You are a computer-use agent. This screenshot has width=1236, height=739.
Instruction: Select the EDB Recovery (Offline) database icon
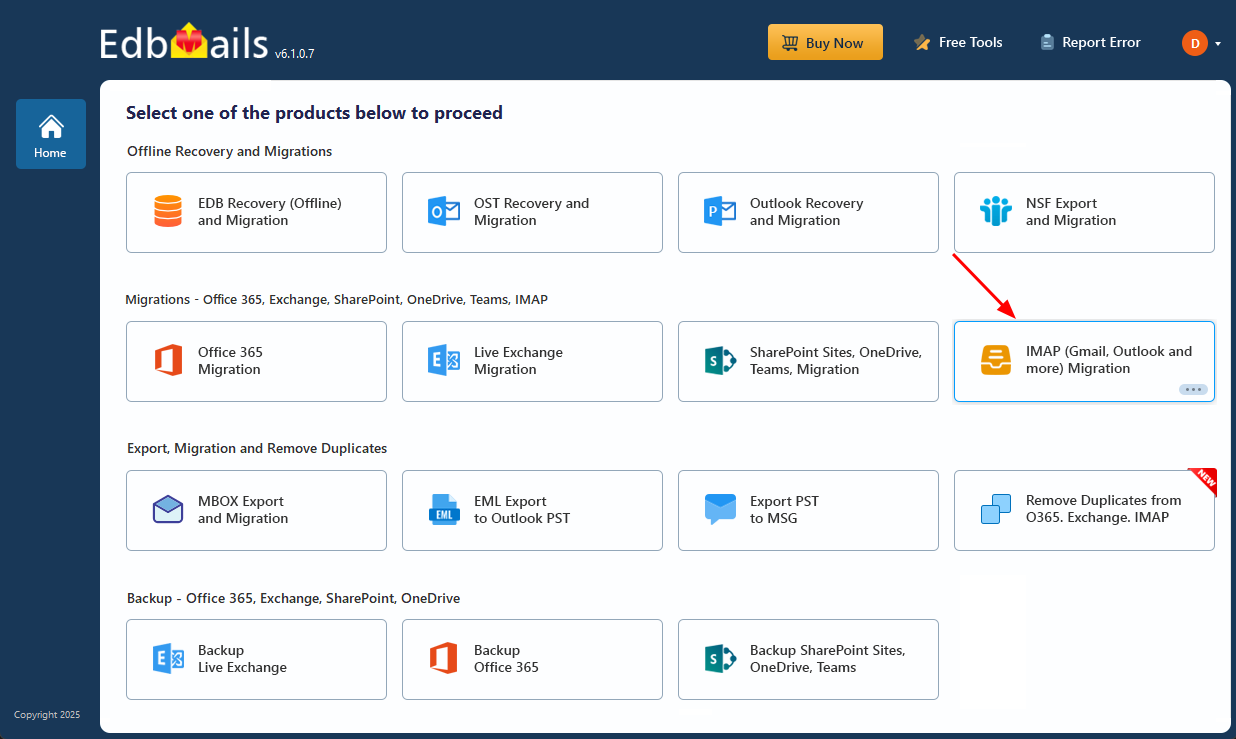click(167, 211)
